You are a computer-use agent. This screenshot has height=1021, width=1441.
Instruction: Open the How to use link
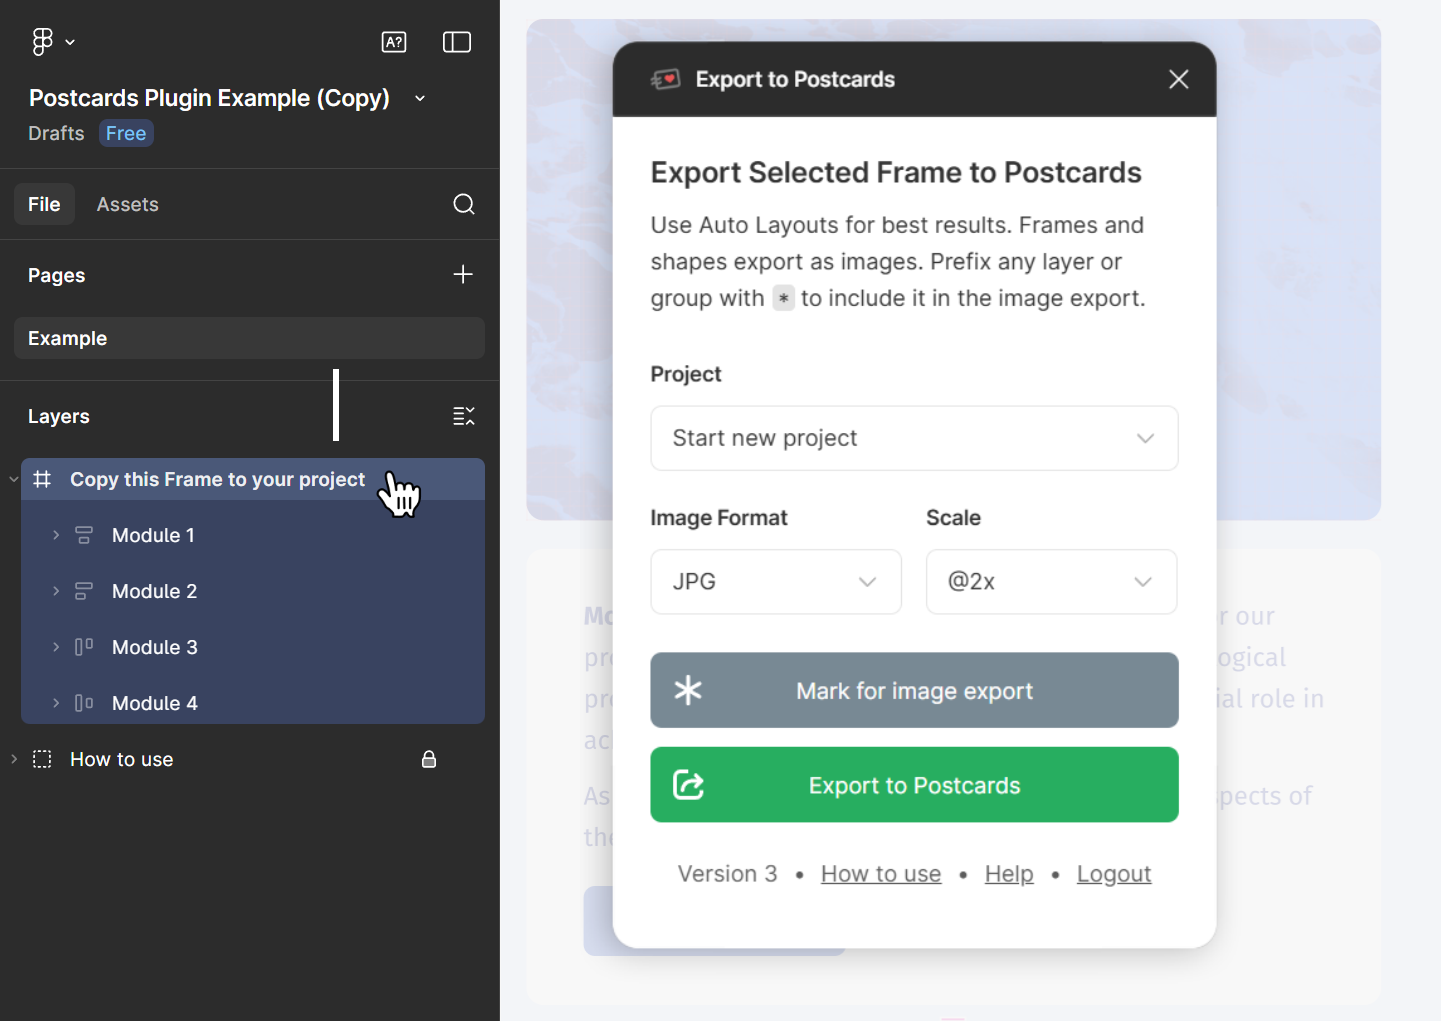[x=881, y=874]
